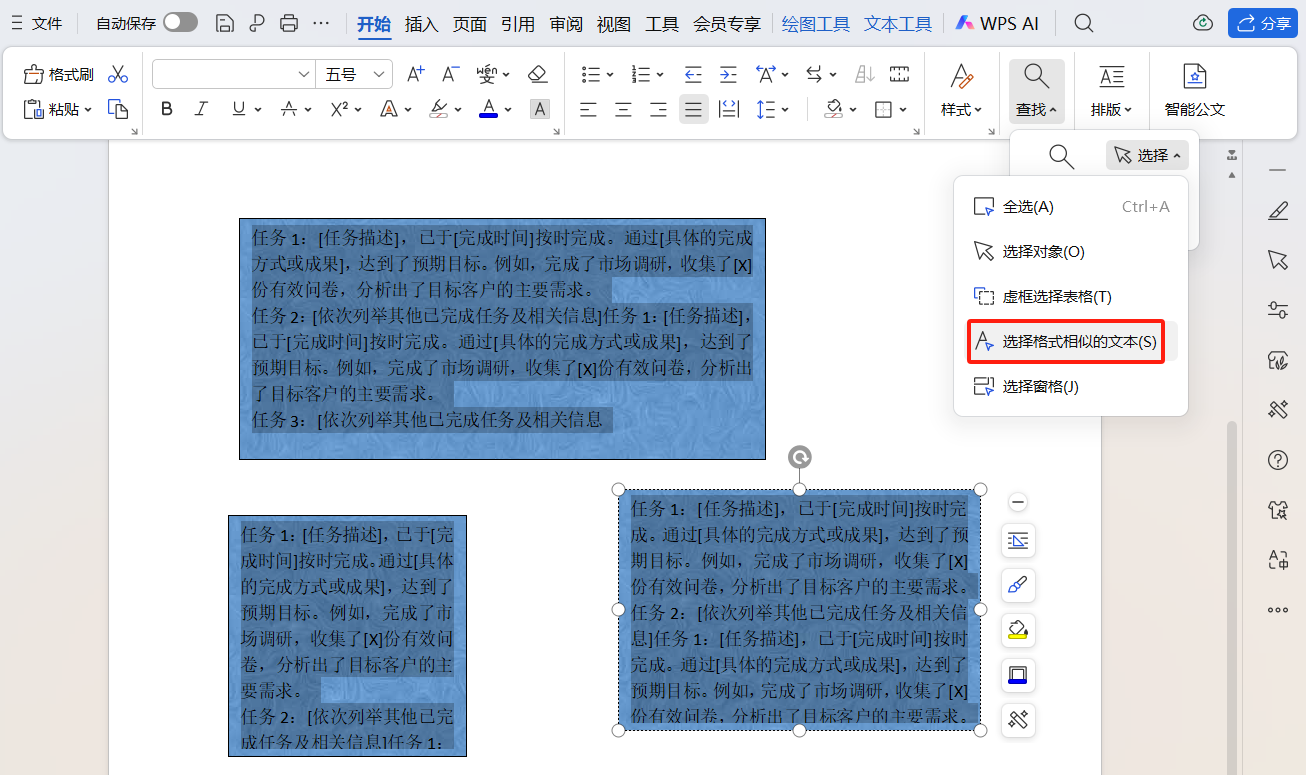The height and width of the screenshot is (775, 1306).
Task: Click the Bold formatting icon
Action: pos(166,109)
